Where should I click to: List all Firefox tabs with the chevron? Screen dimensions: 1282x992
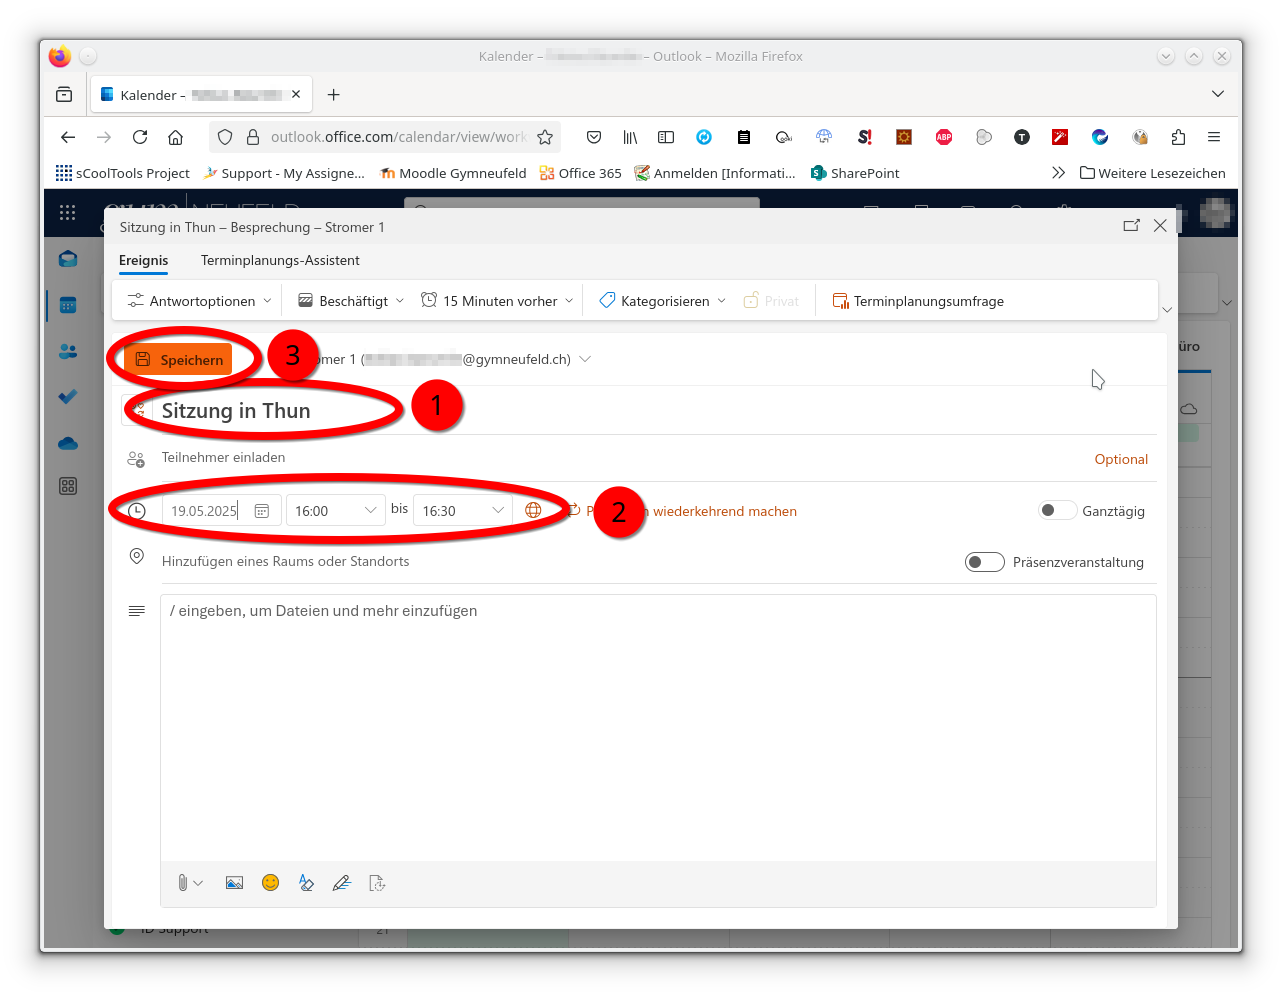tap(1218, 94)
